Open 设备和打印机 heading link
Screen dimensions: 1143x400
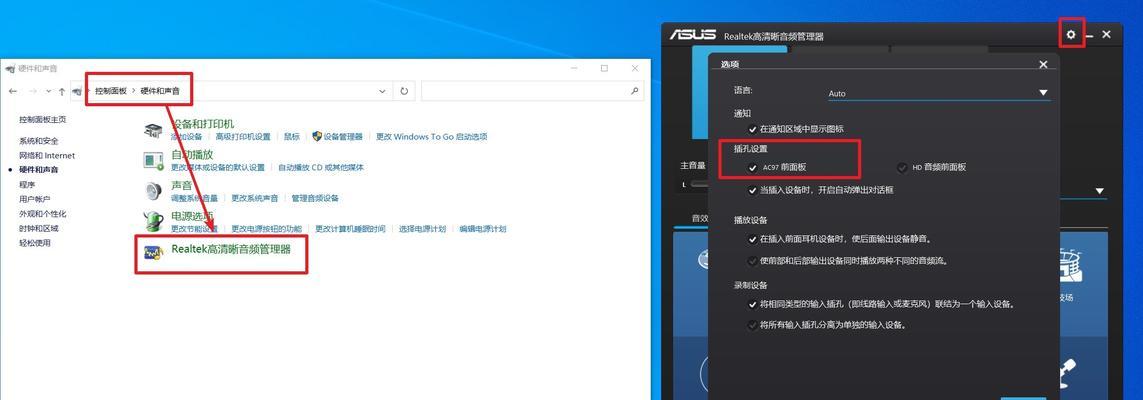coord(203,125)
